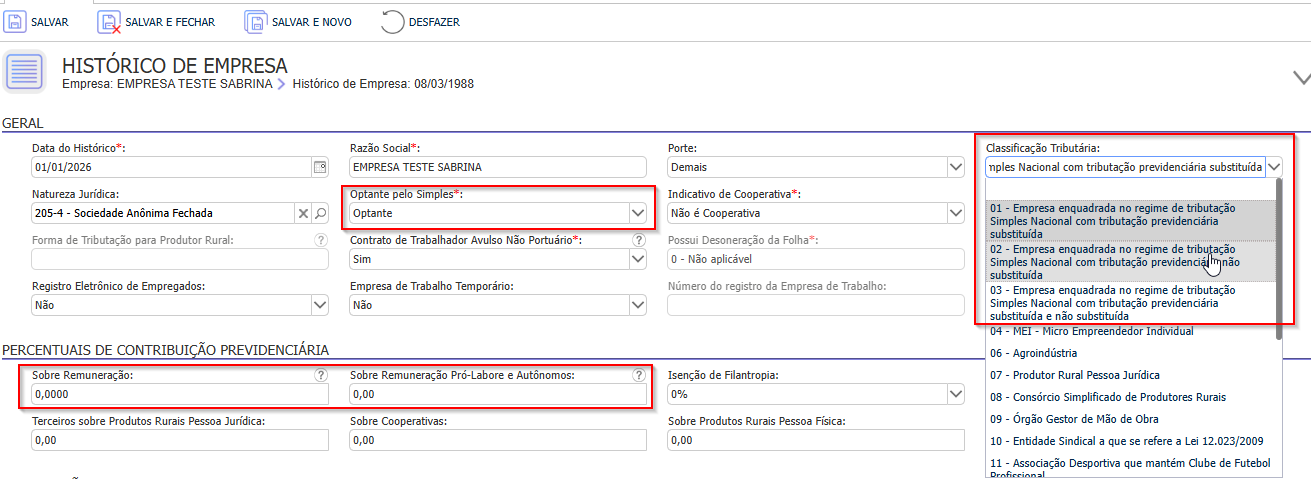Viewport: 1311px width, 479px height.
Task: Click the Desfazer undo icon
Action: [393, 21]
